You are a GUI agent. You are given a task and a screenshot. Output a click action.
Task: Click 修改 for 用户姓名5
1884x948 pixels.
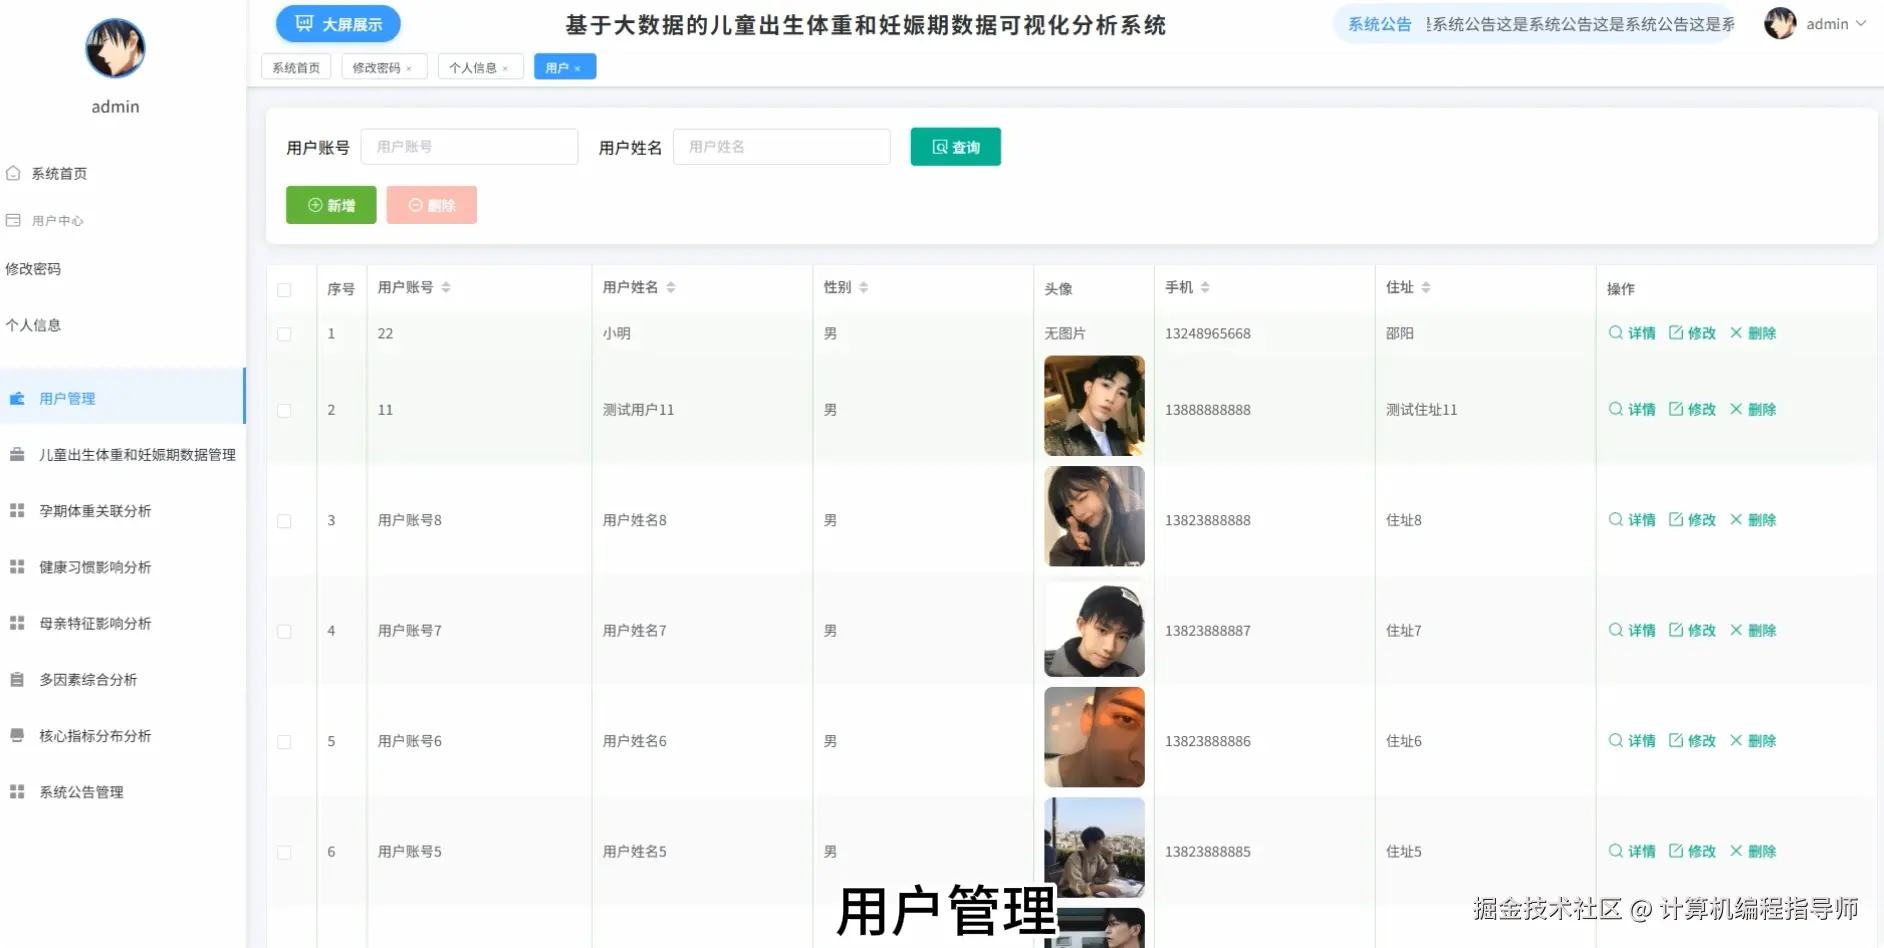1692,851
